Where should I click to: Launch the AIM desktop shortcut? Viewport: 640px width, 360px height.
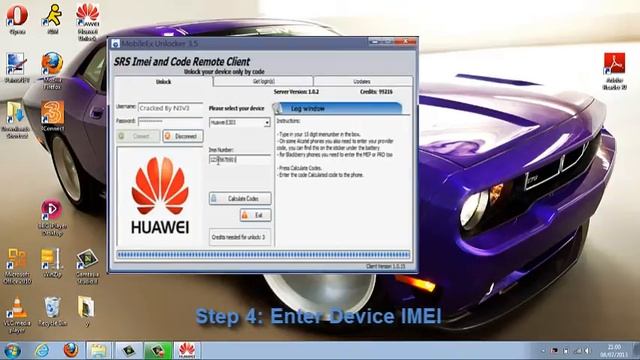53,19
